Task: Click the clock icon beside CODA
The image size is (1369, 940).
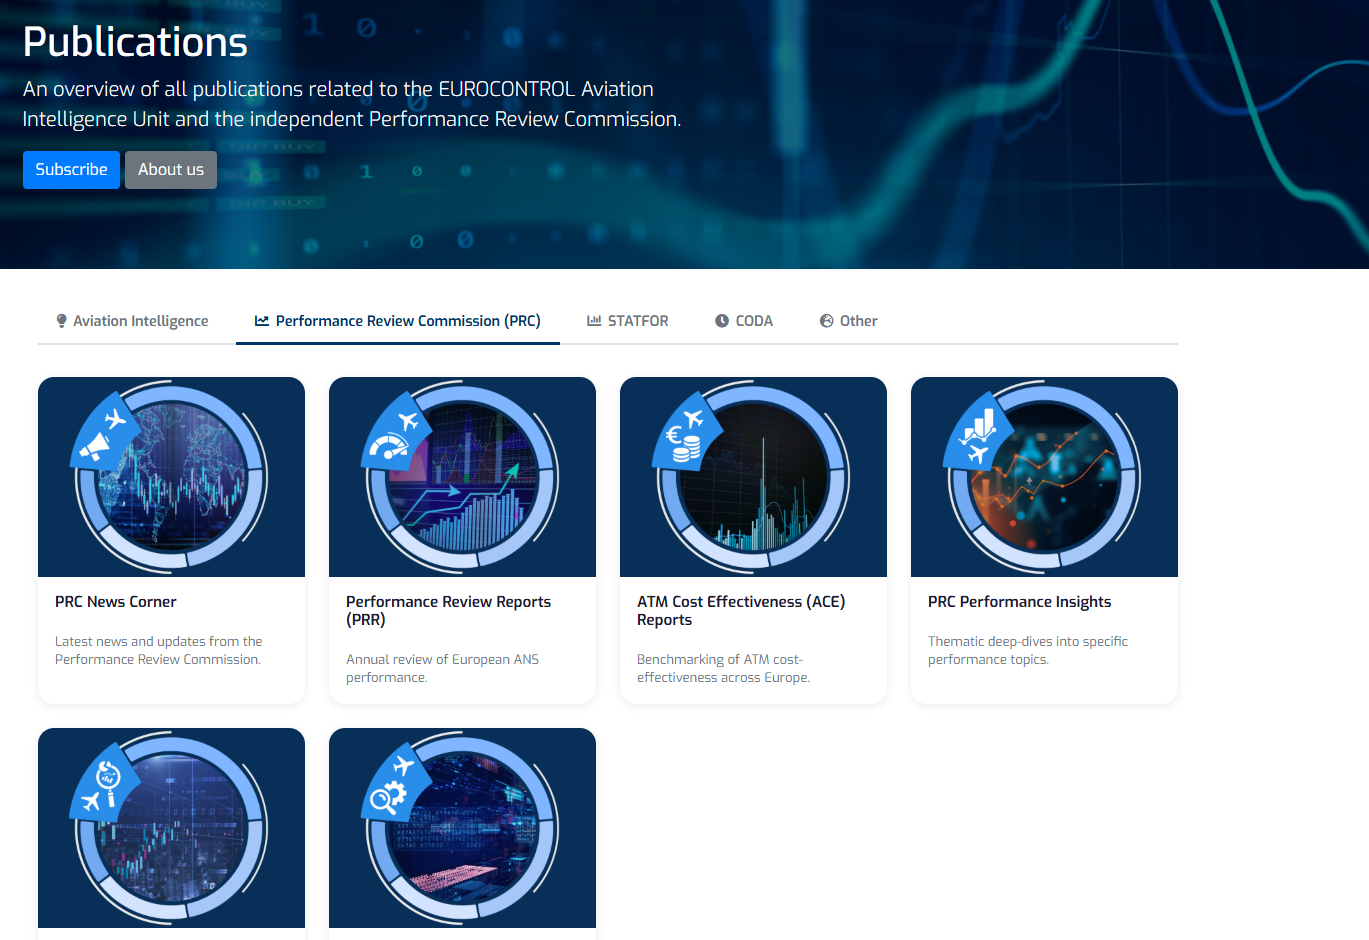Action: point(722,321)
